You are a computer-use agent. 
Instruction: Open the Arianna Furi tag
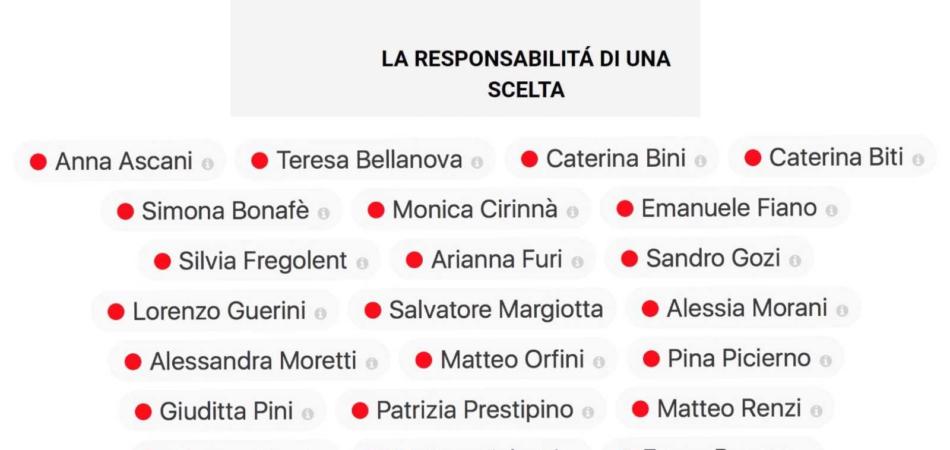click(493, 259)
